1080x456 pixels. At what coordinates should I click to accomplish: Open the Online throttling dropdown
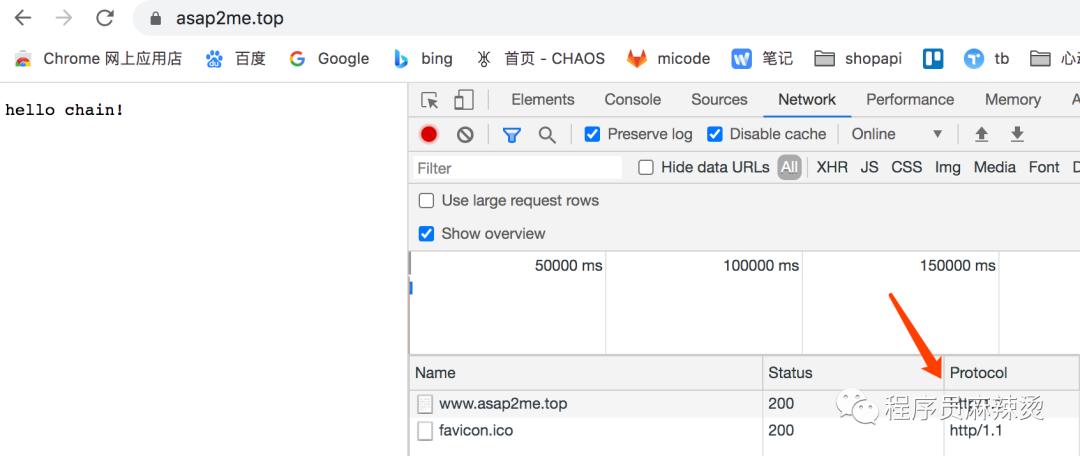pos(897,134)
